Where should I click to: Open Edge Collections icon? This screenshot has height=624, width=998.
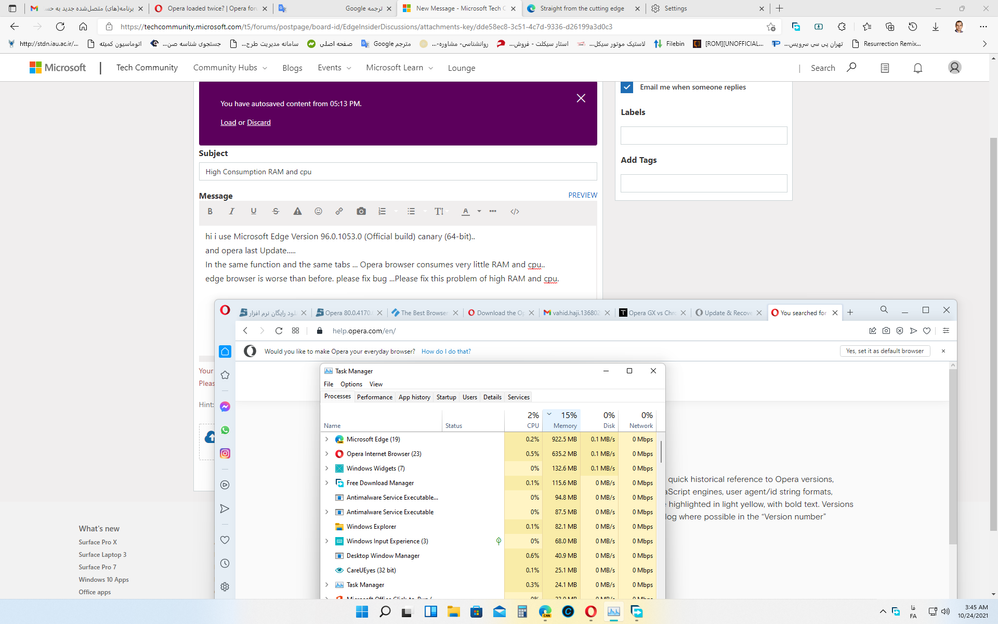[890, 27]
